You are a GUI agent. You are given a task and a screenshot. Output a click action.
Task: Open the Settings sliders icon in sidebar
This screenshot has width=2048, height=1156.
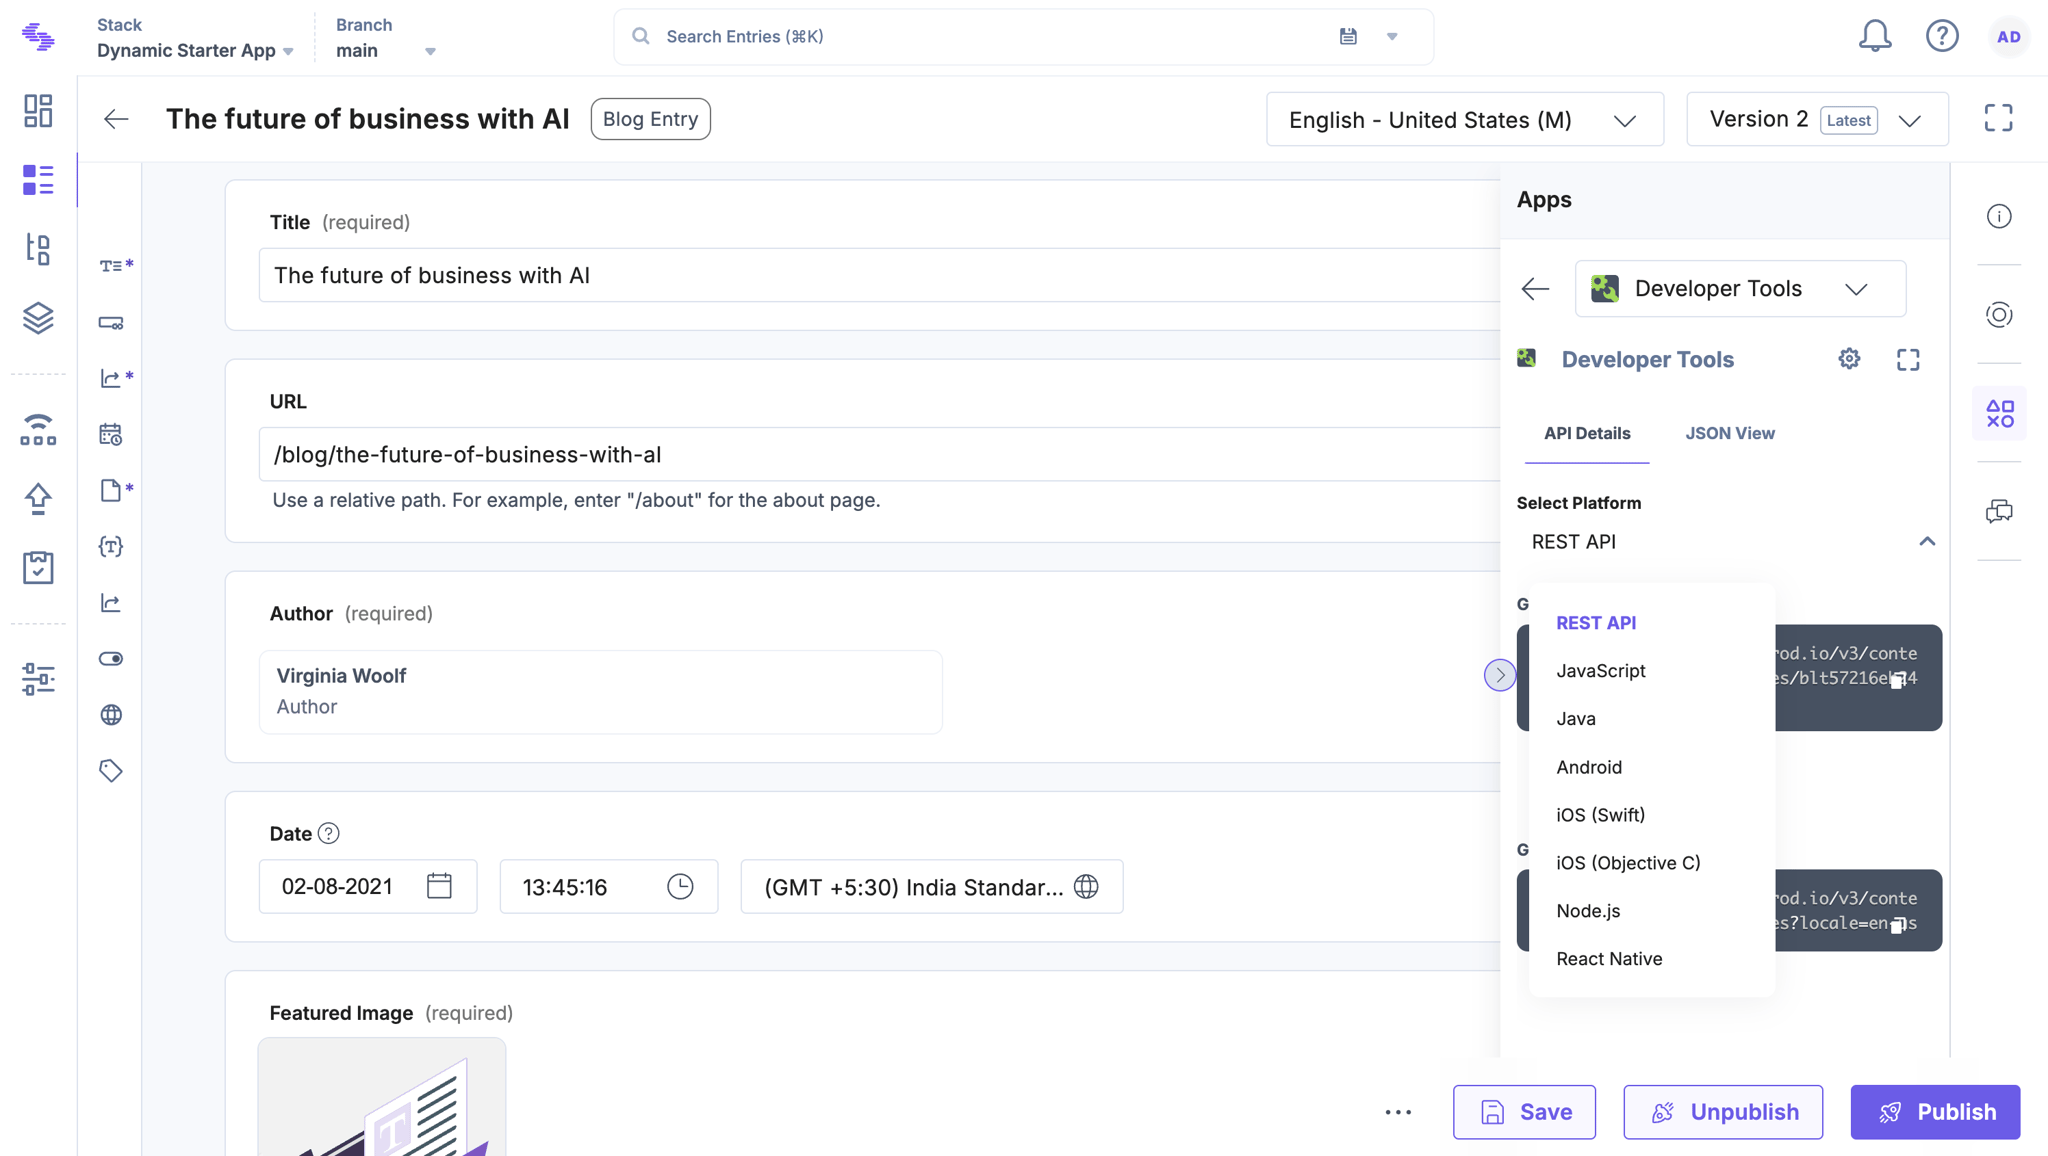tap(38, 679)
